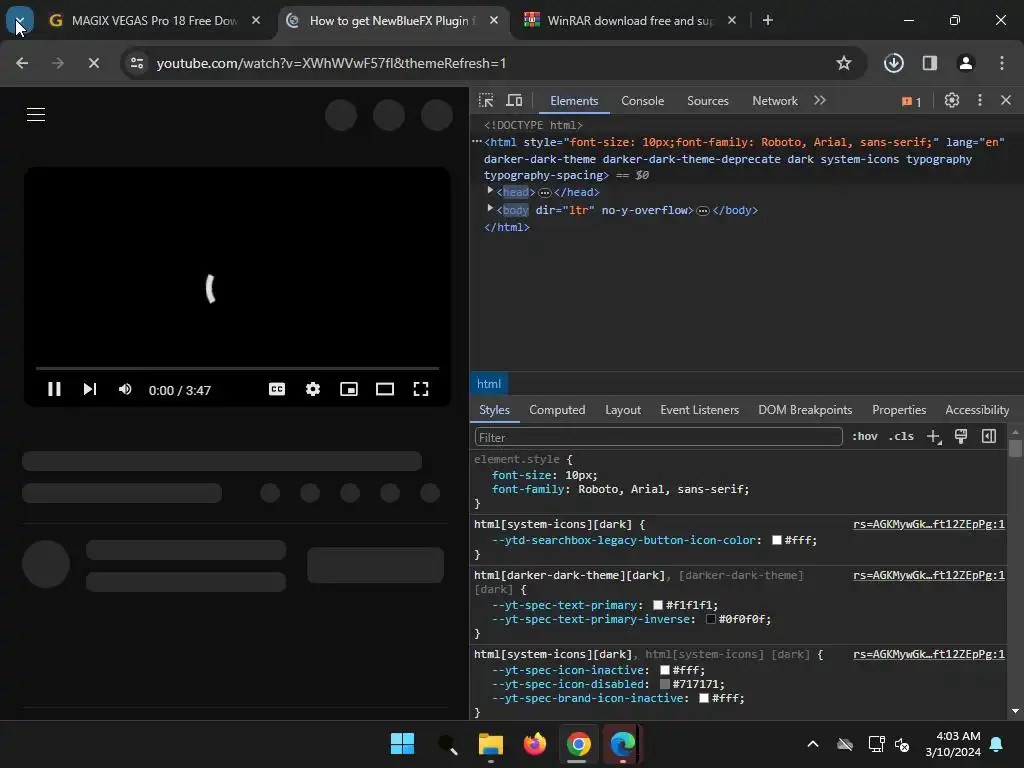Image resolution: width=1024 pixels, height=768 pixels.
Task: Stop loading the page
Action: (93, 63)
